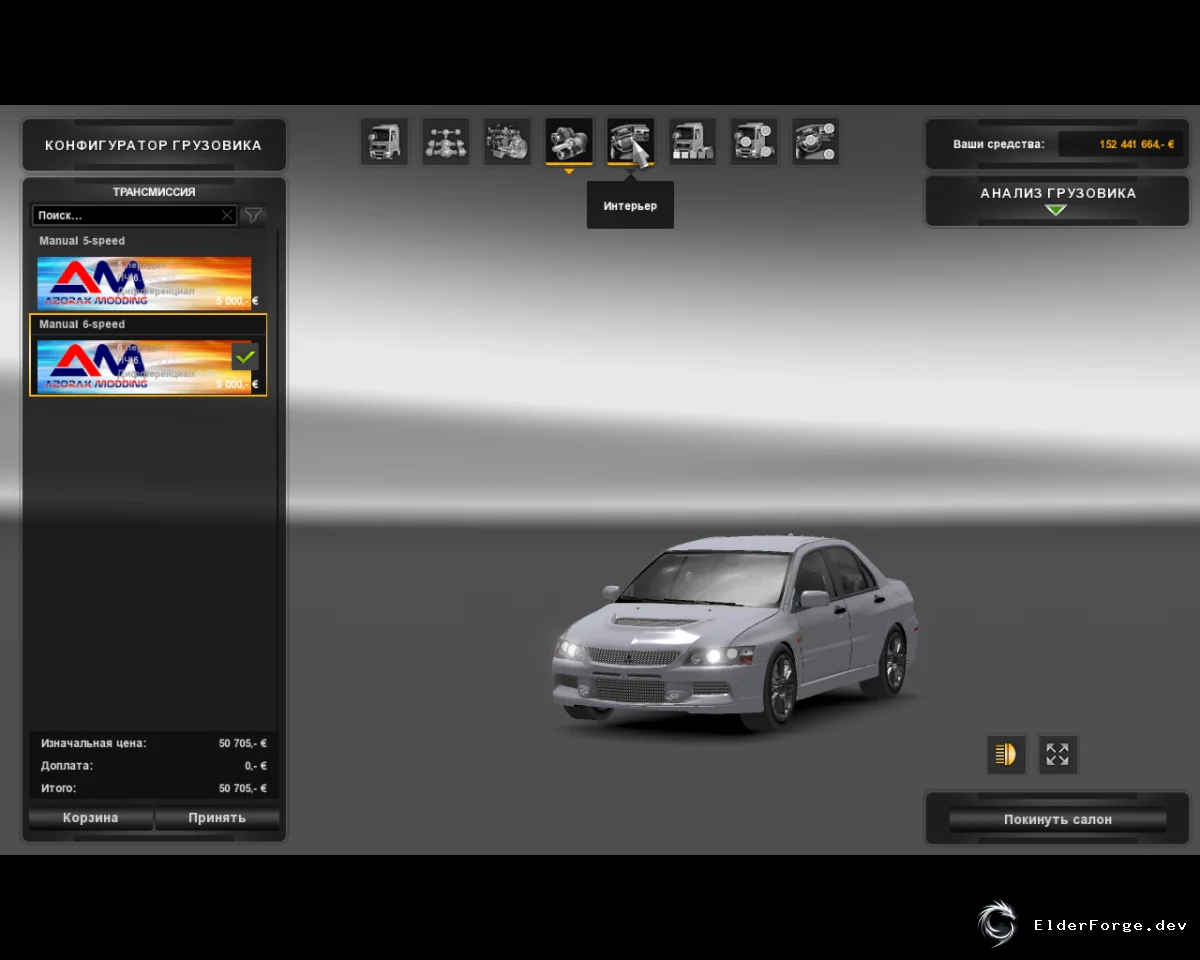Toggle the vehicle headlights button
The height and width of the screenshot is (960, 1200).
(x=1006, y=754)
